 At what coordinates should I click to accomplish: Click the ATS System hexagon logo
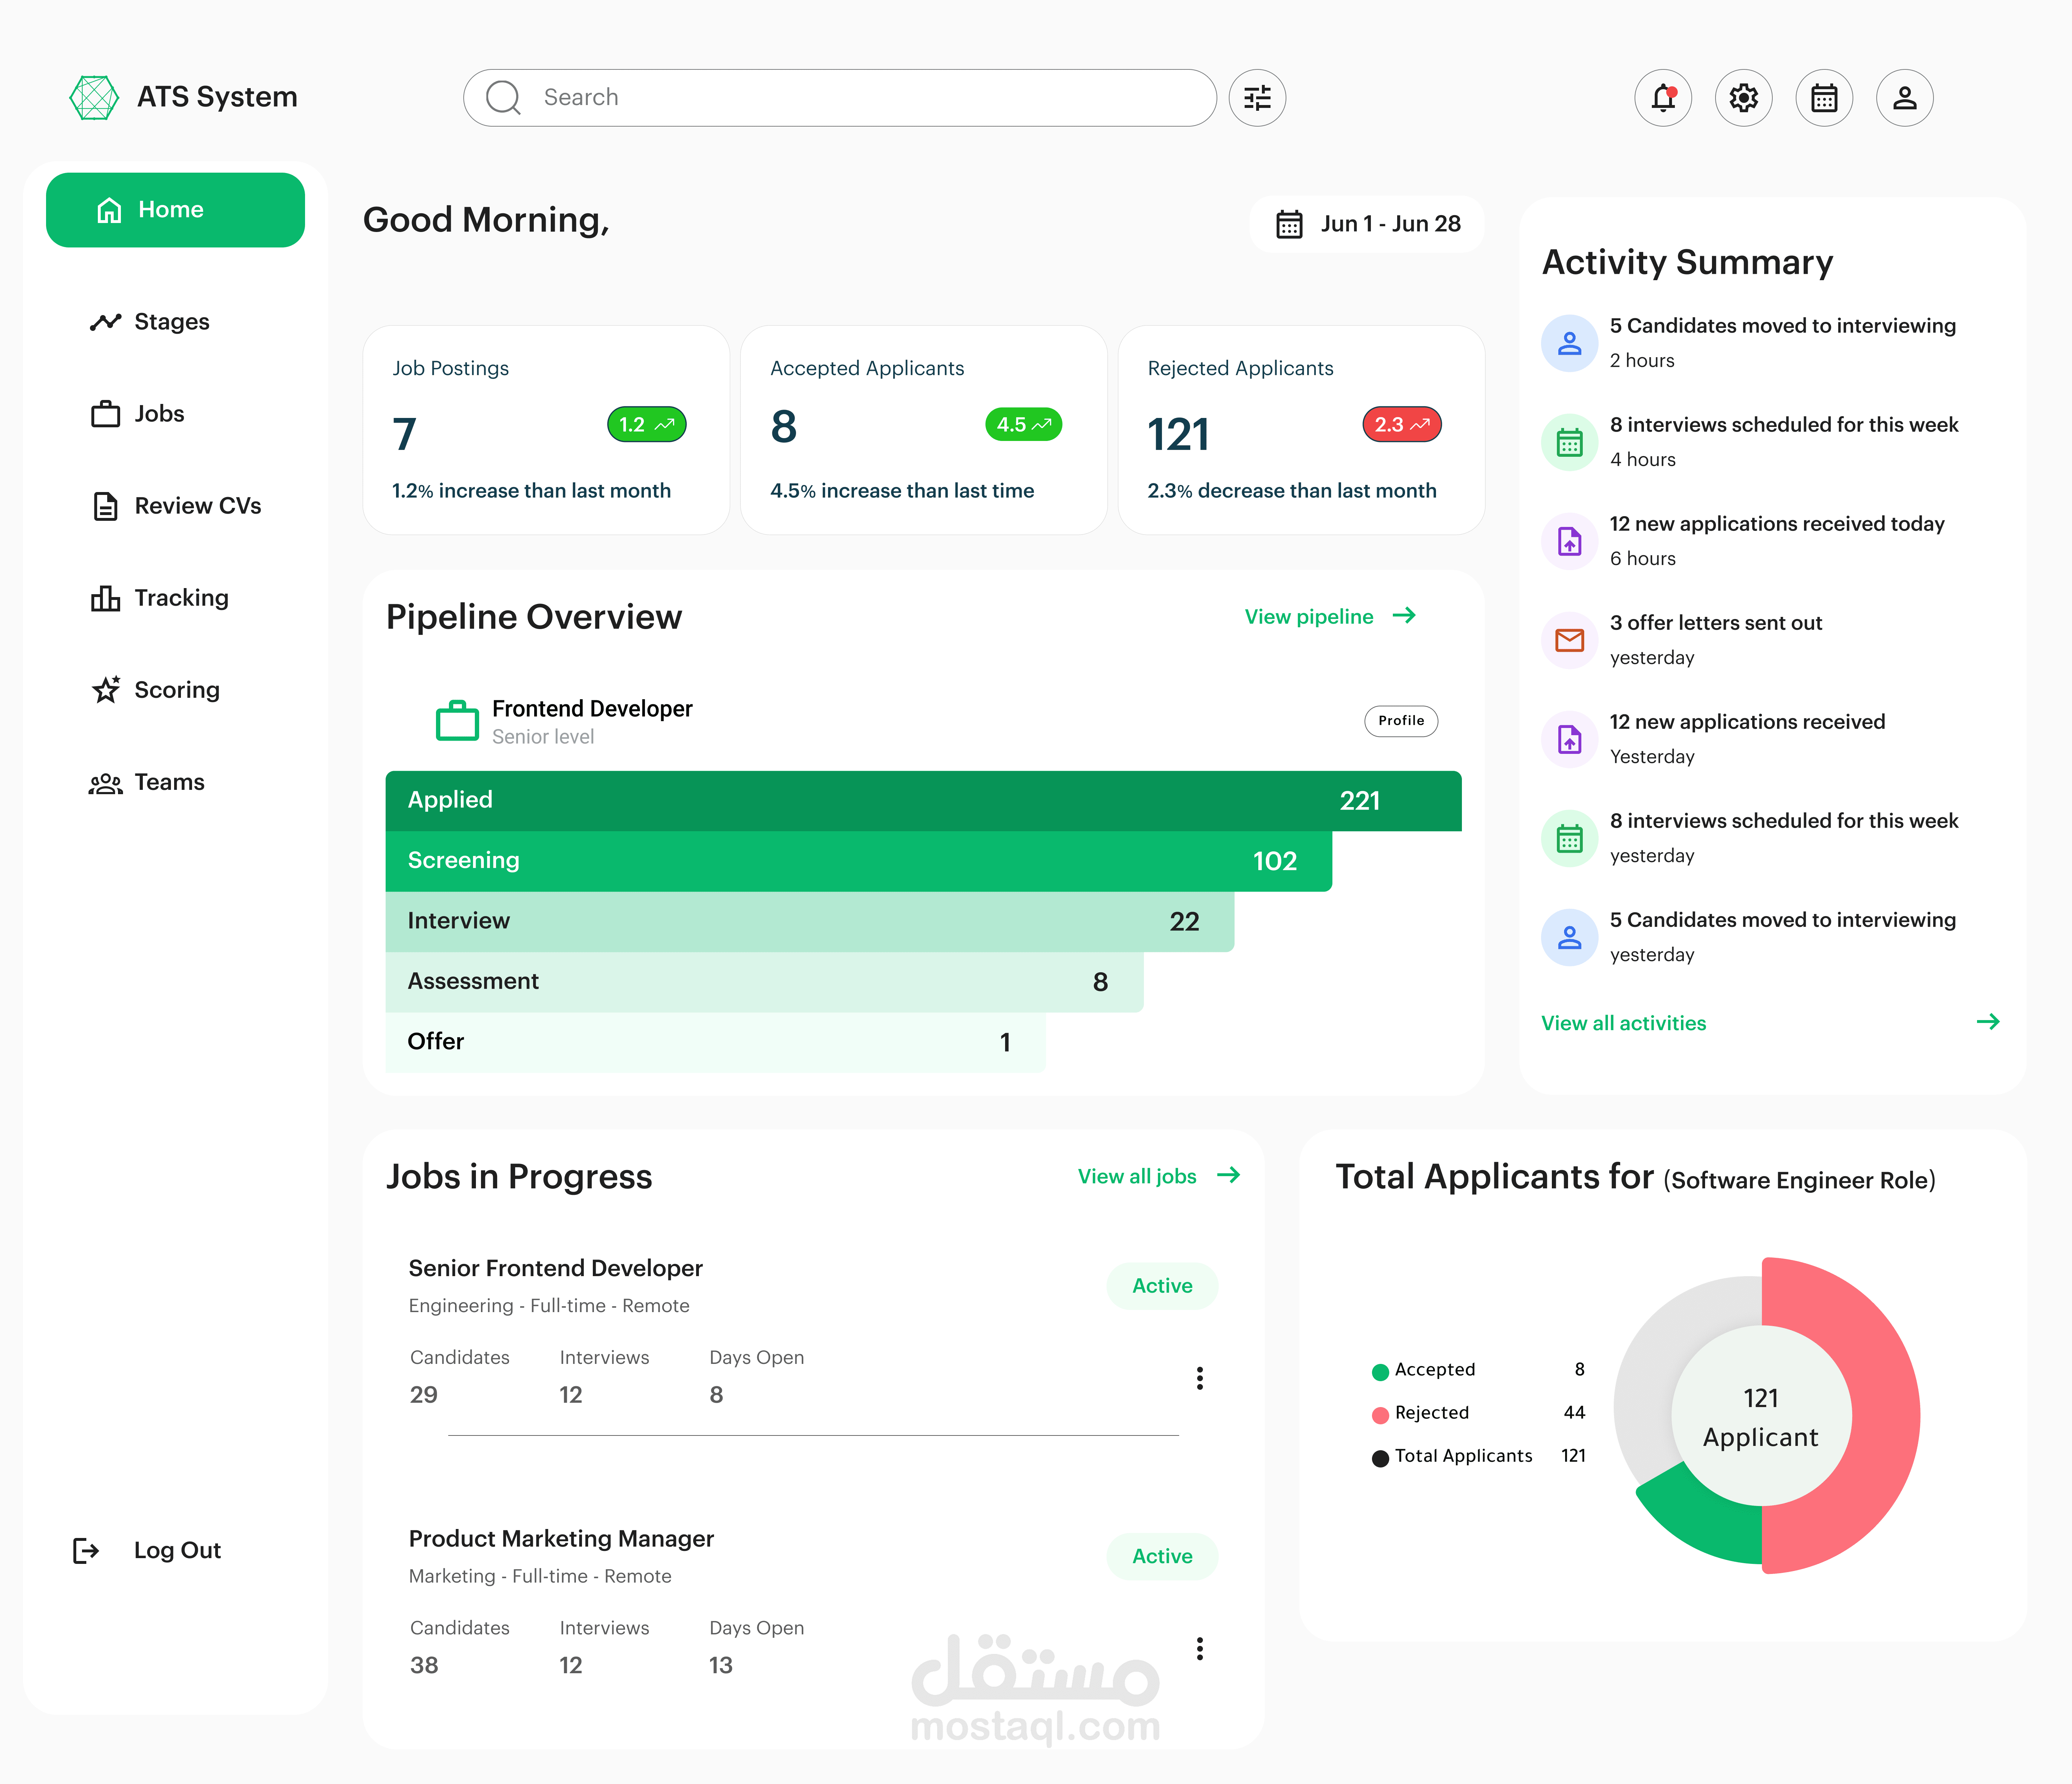coord(94,97)
